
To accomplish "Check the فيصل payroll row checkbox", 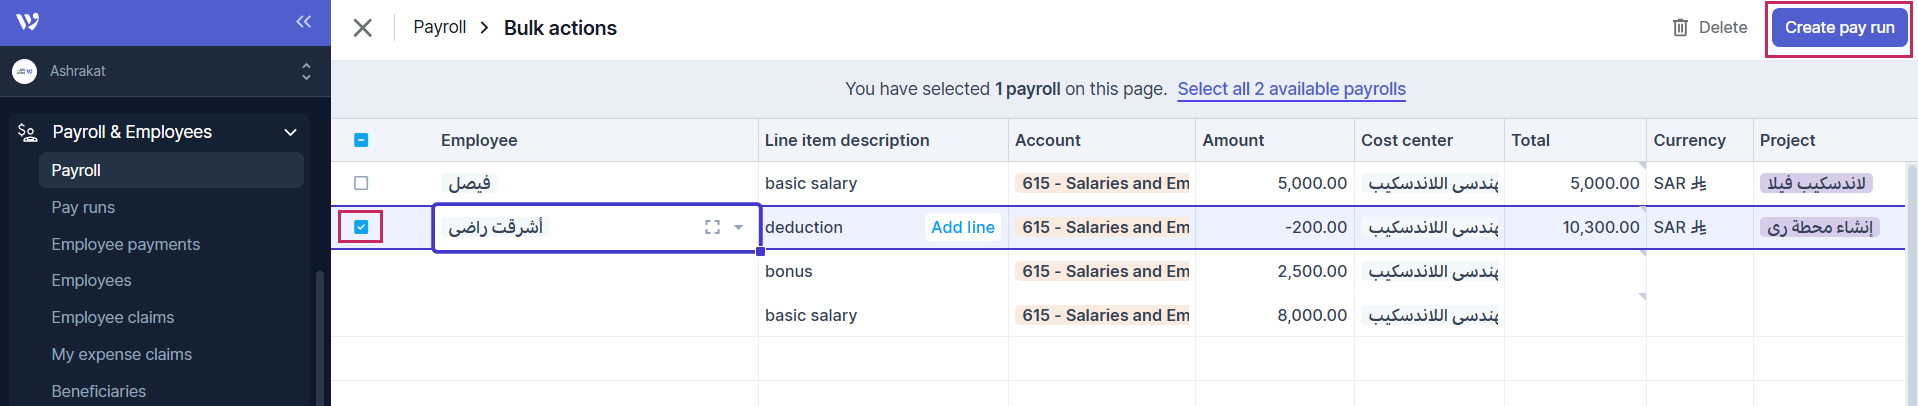I will coord(361,183).
